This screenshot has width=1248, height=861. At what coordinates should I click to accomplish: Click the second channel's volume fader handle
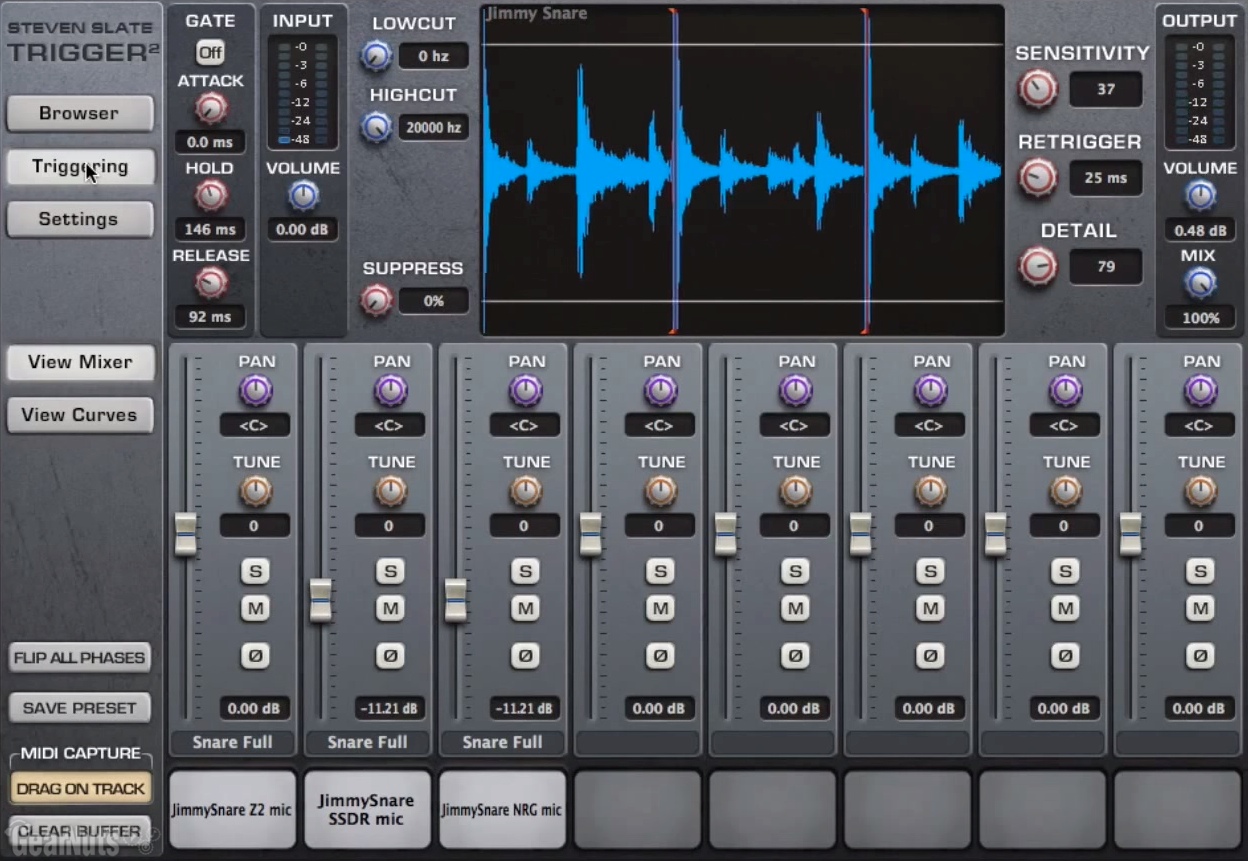(x=321, y=600)
